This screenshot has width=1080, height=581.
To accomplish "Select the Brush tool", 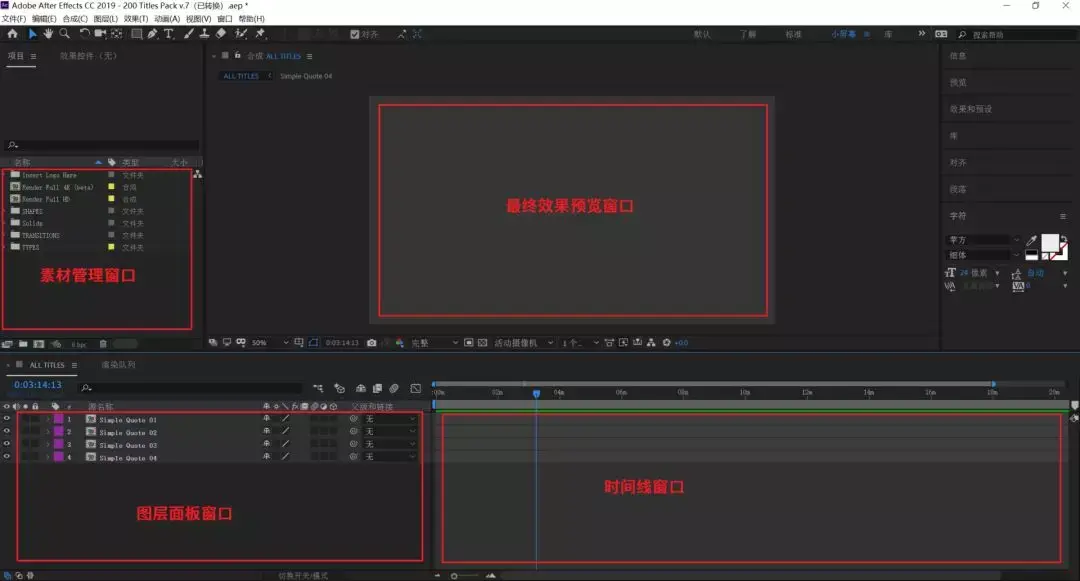I will click(x=189, y=34).
